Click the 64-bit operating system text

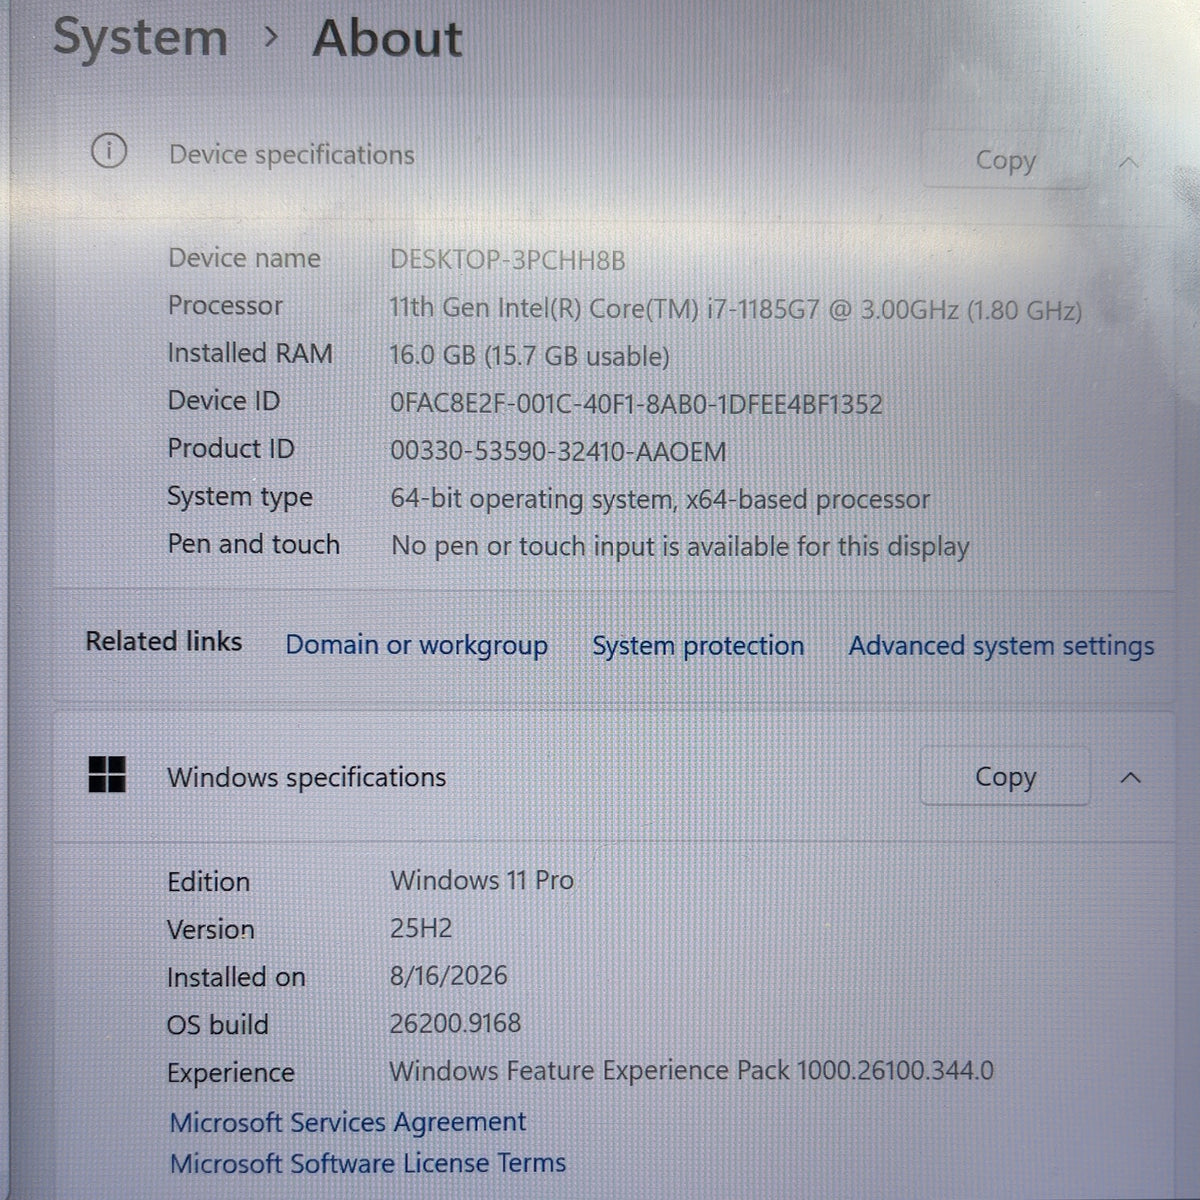[x=660, y=499]
